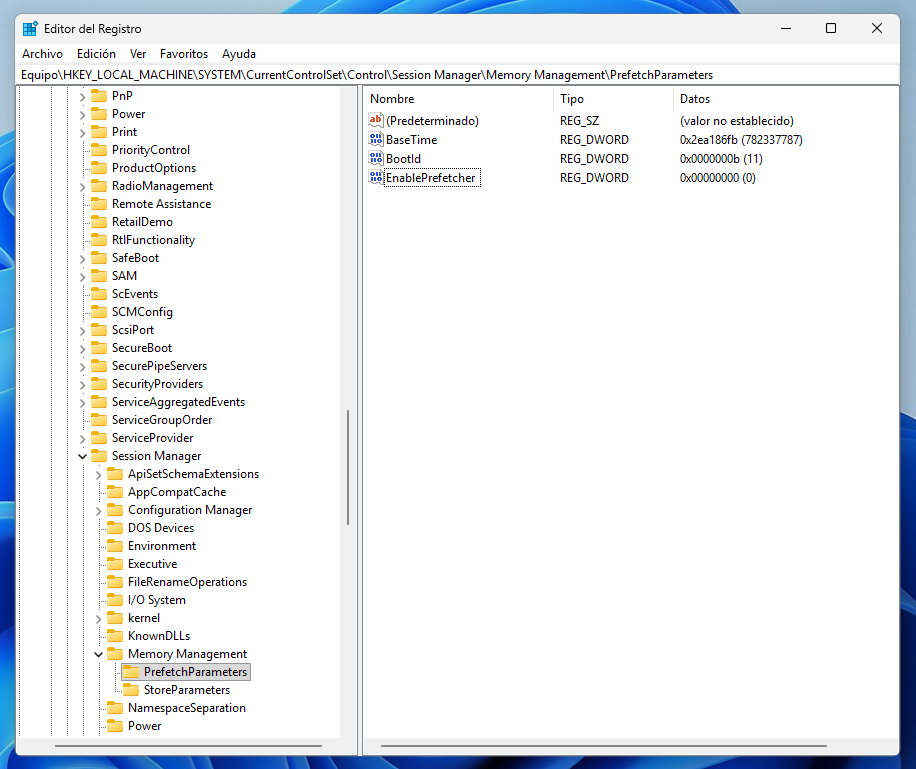Click the SAM folder icon
This screenshot has width=916, height=769.
pos(99,276)
